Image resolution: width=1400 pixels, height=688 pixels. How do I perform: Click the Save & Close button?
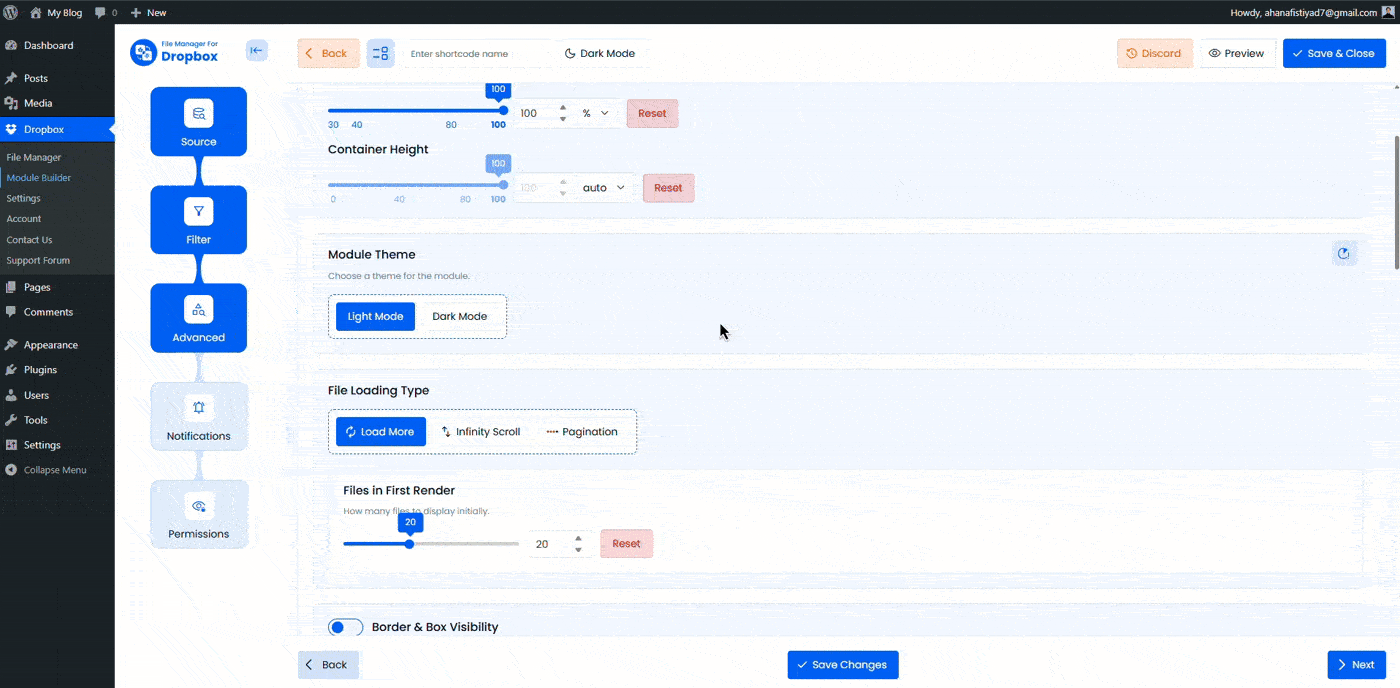click(x=1334, y=52)
